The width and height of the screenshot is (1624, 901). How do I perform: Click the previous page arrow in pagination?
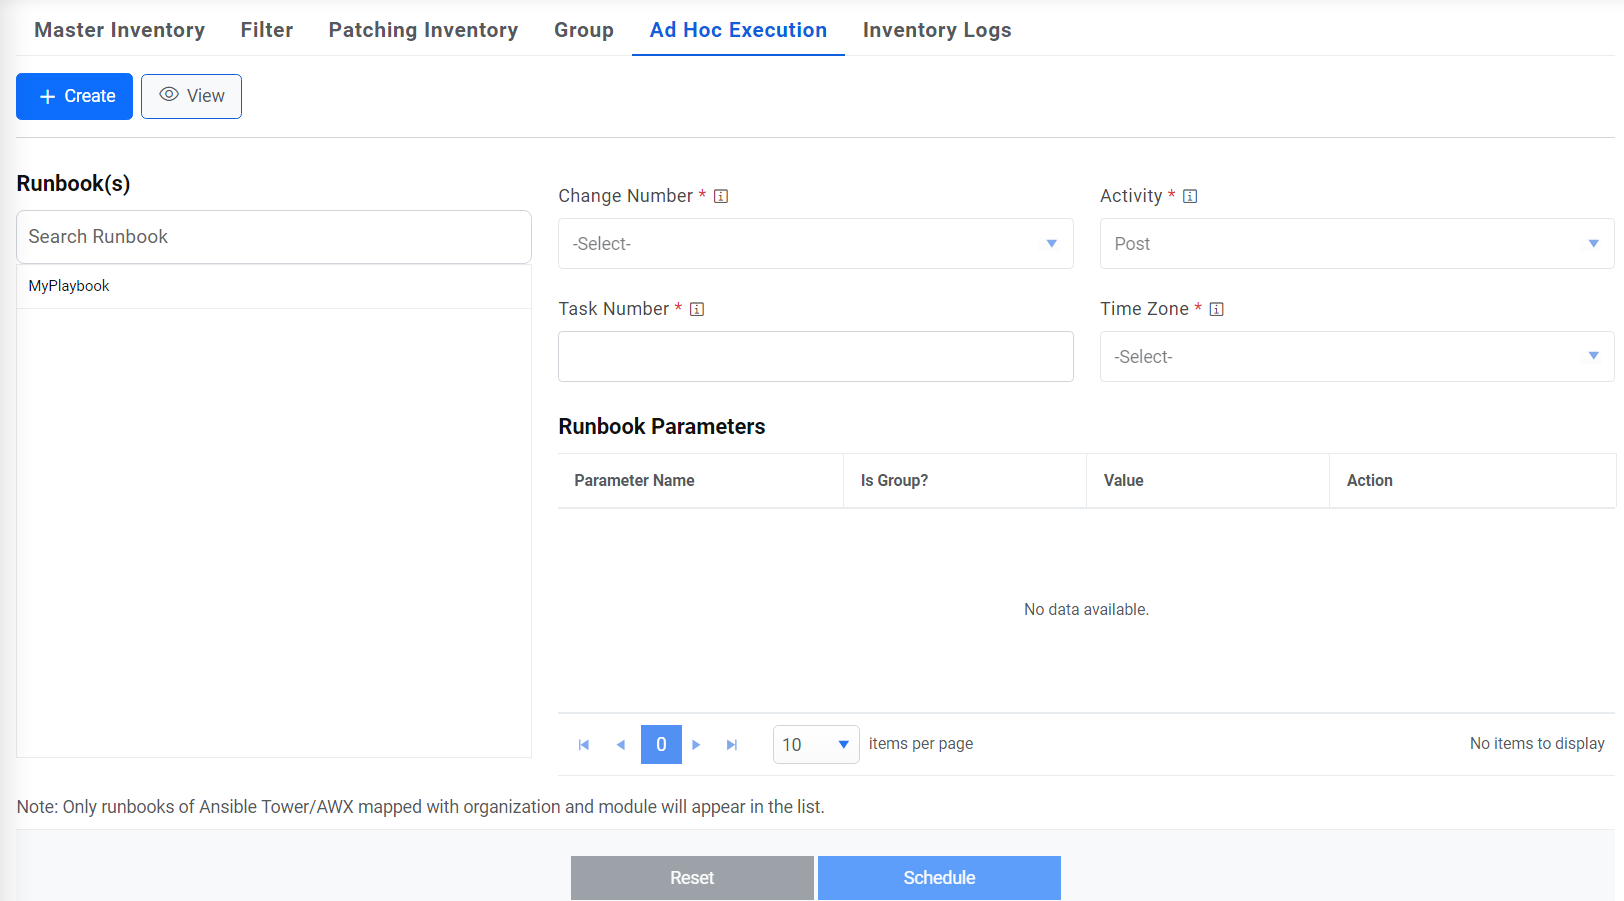pyautogui.click(x=620, y=744)
